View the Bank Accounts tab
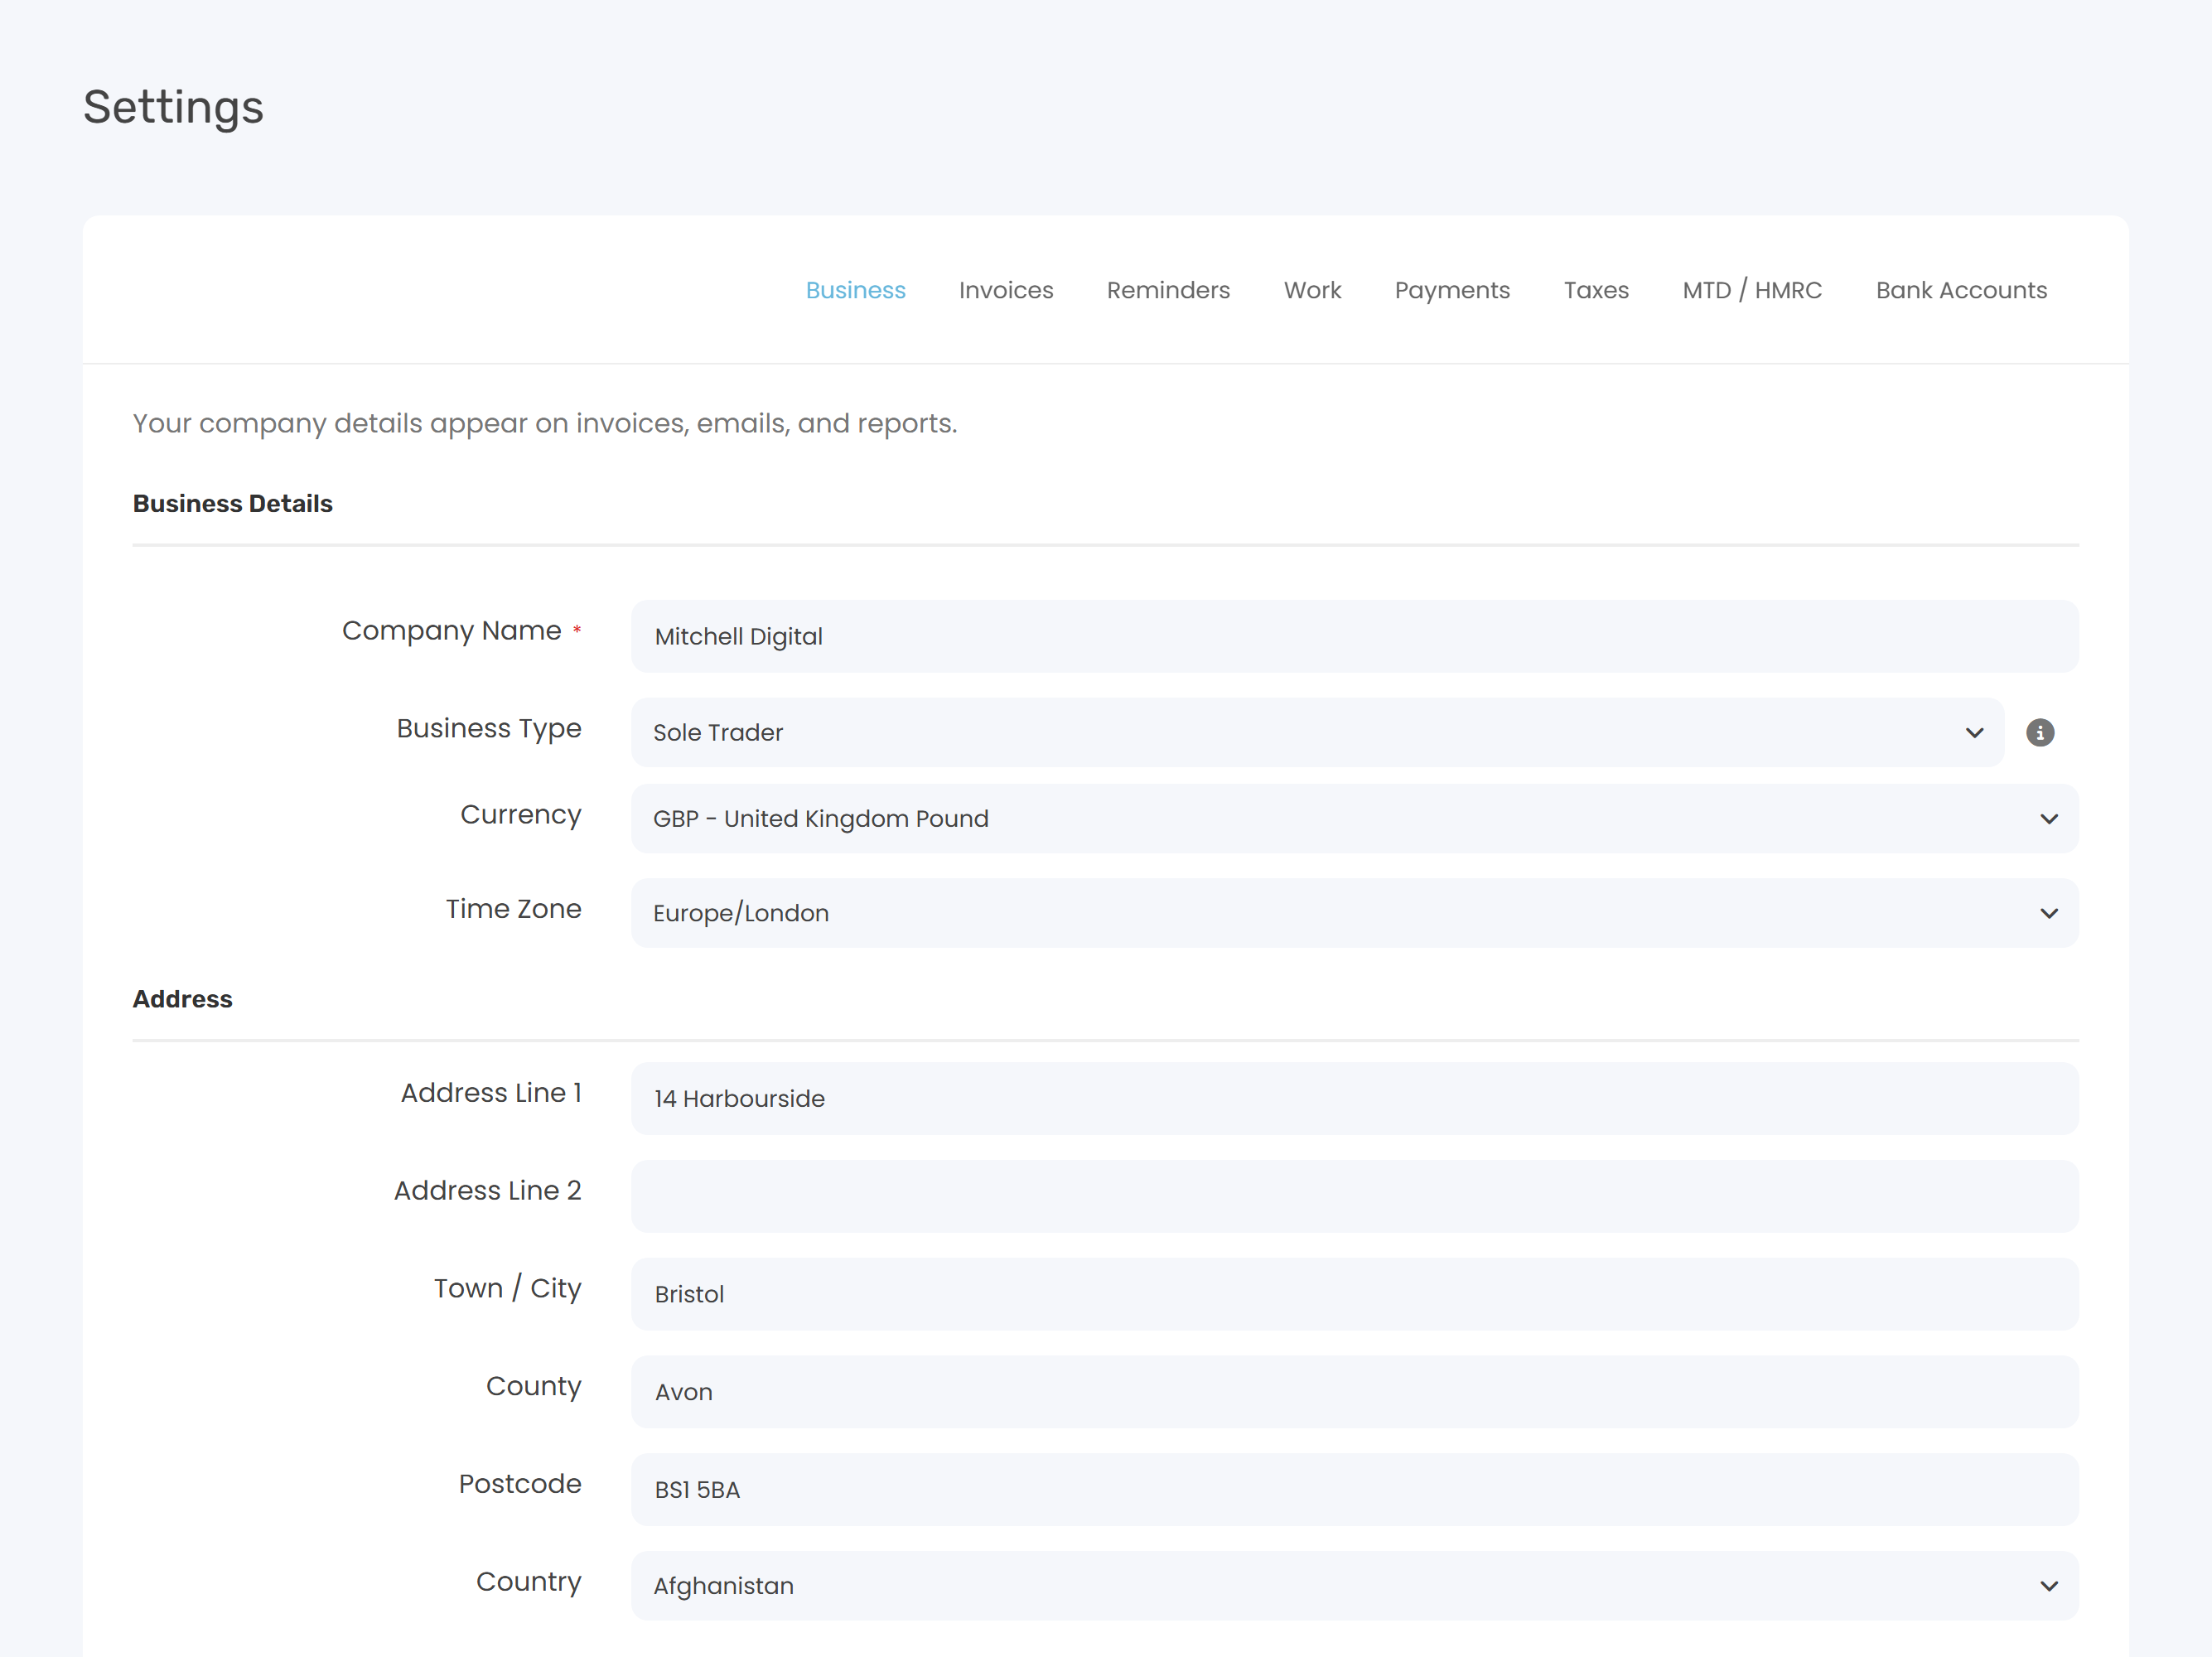 tap(1961, 290)
